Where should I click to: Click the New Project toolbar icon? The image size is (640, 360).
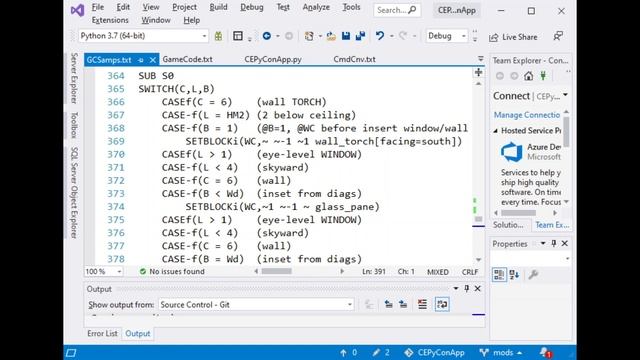point(309,36)
